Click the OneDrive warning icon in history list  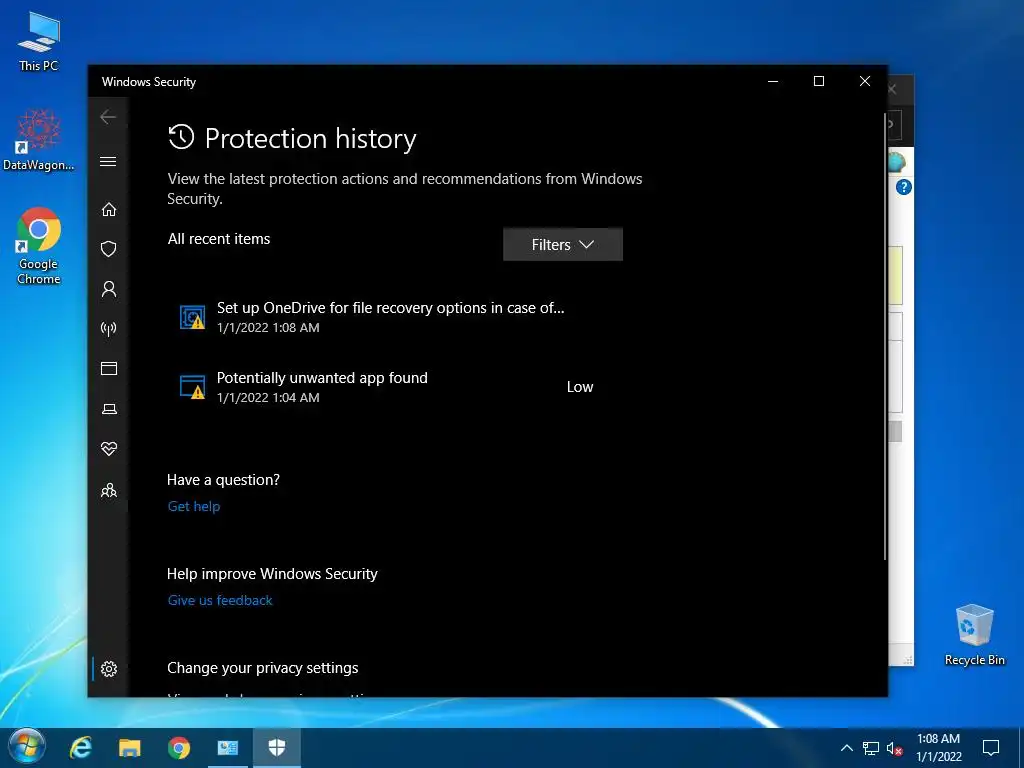point(193,317)
